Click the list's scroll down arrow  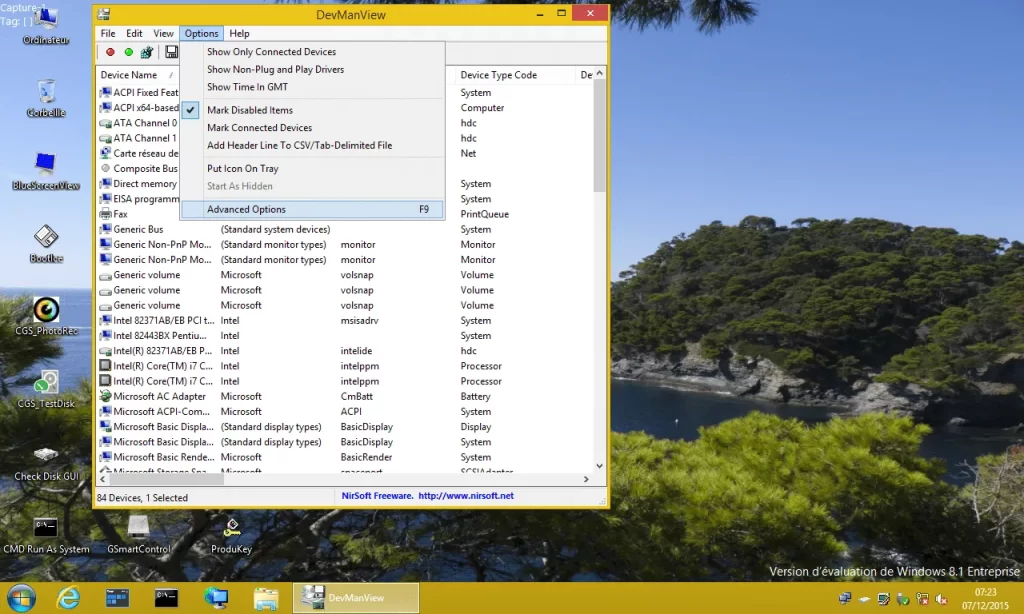[600, 466]
